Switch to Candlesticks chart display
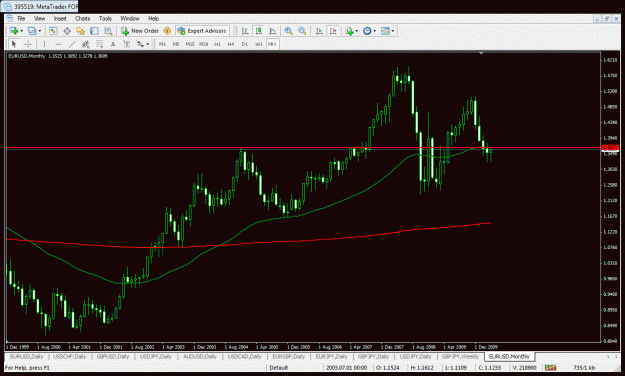 point(259,31)
